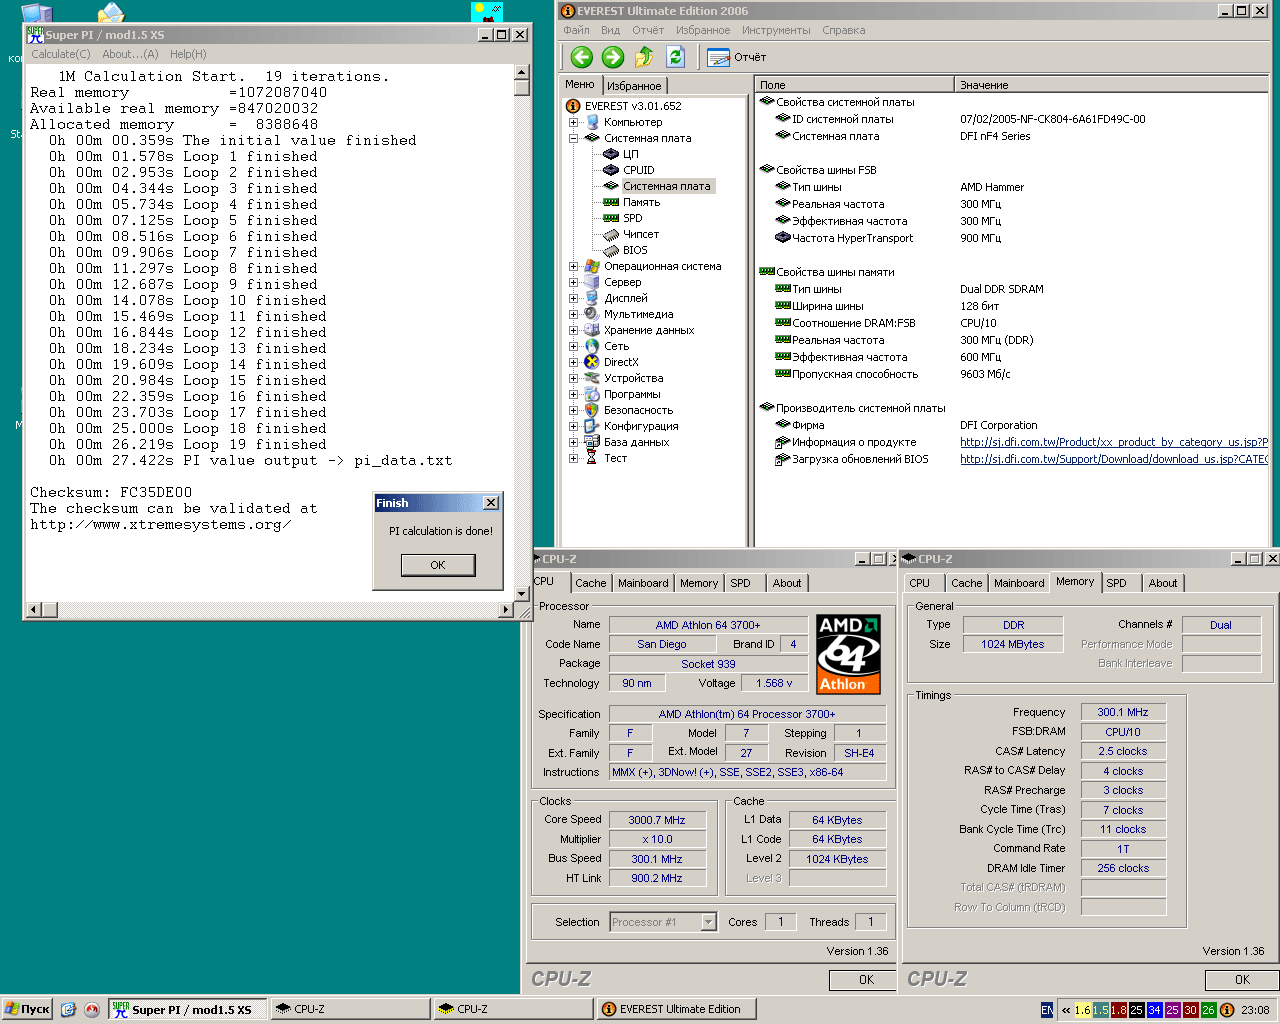1280x1024 pixels.
Task: Click the green Forward arrow in EVEREST toolbar
Action: (x=613, y=57)
